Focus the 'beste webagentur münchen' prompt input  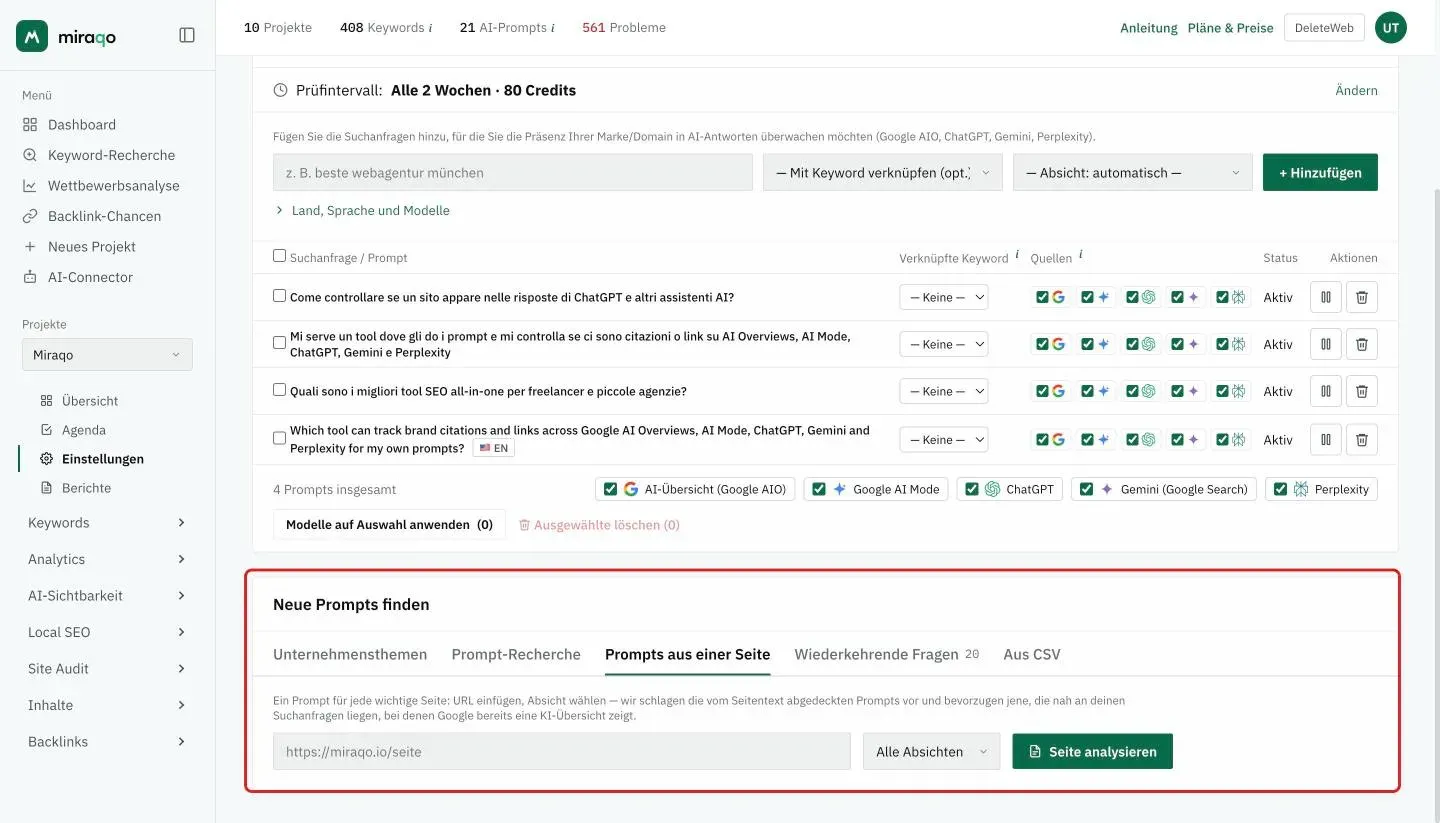[513, 172]
